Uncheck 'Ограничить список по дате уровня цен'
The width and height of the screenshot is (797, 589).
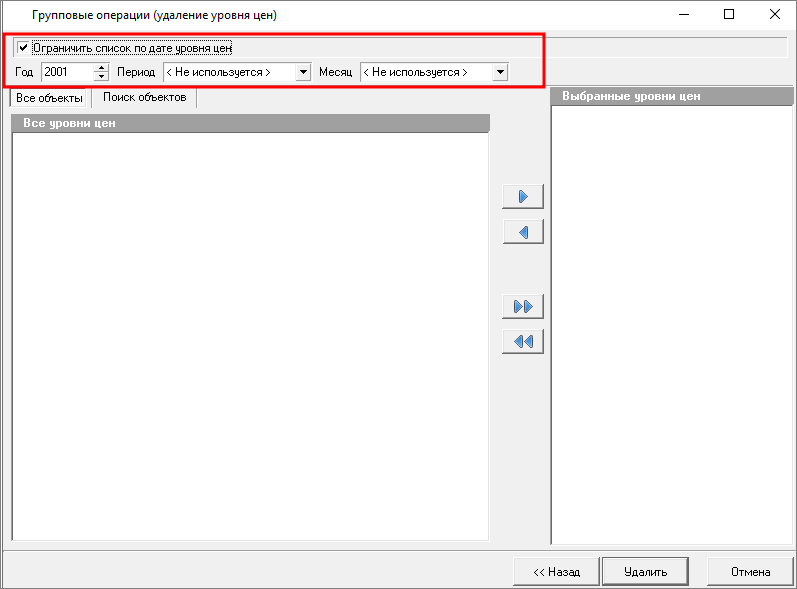click(23, 47)
